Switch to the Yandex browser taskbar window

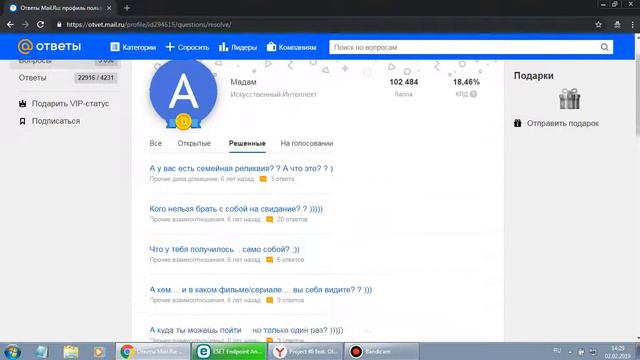pos(306,351)
